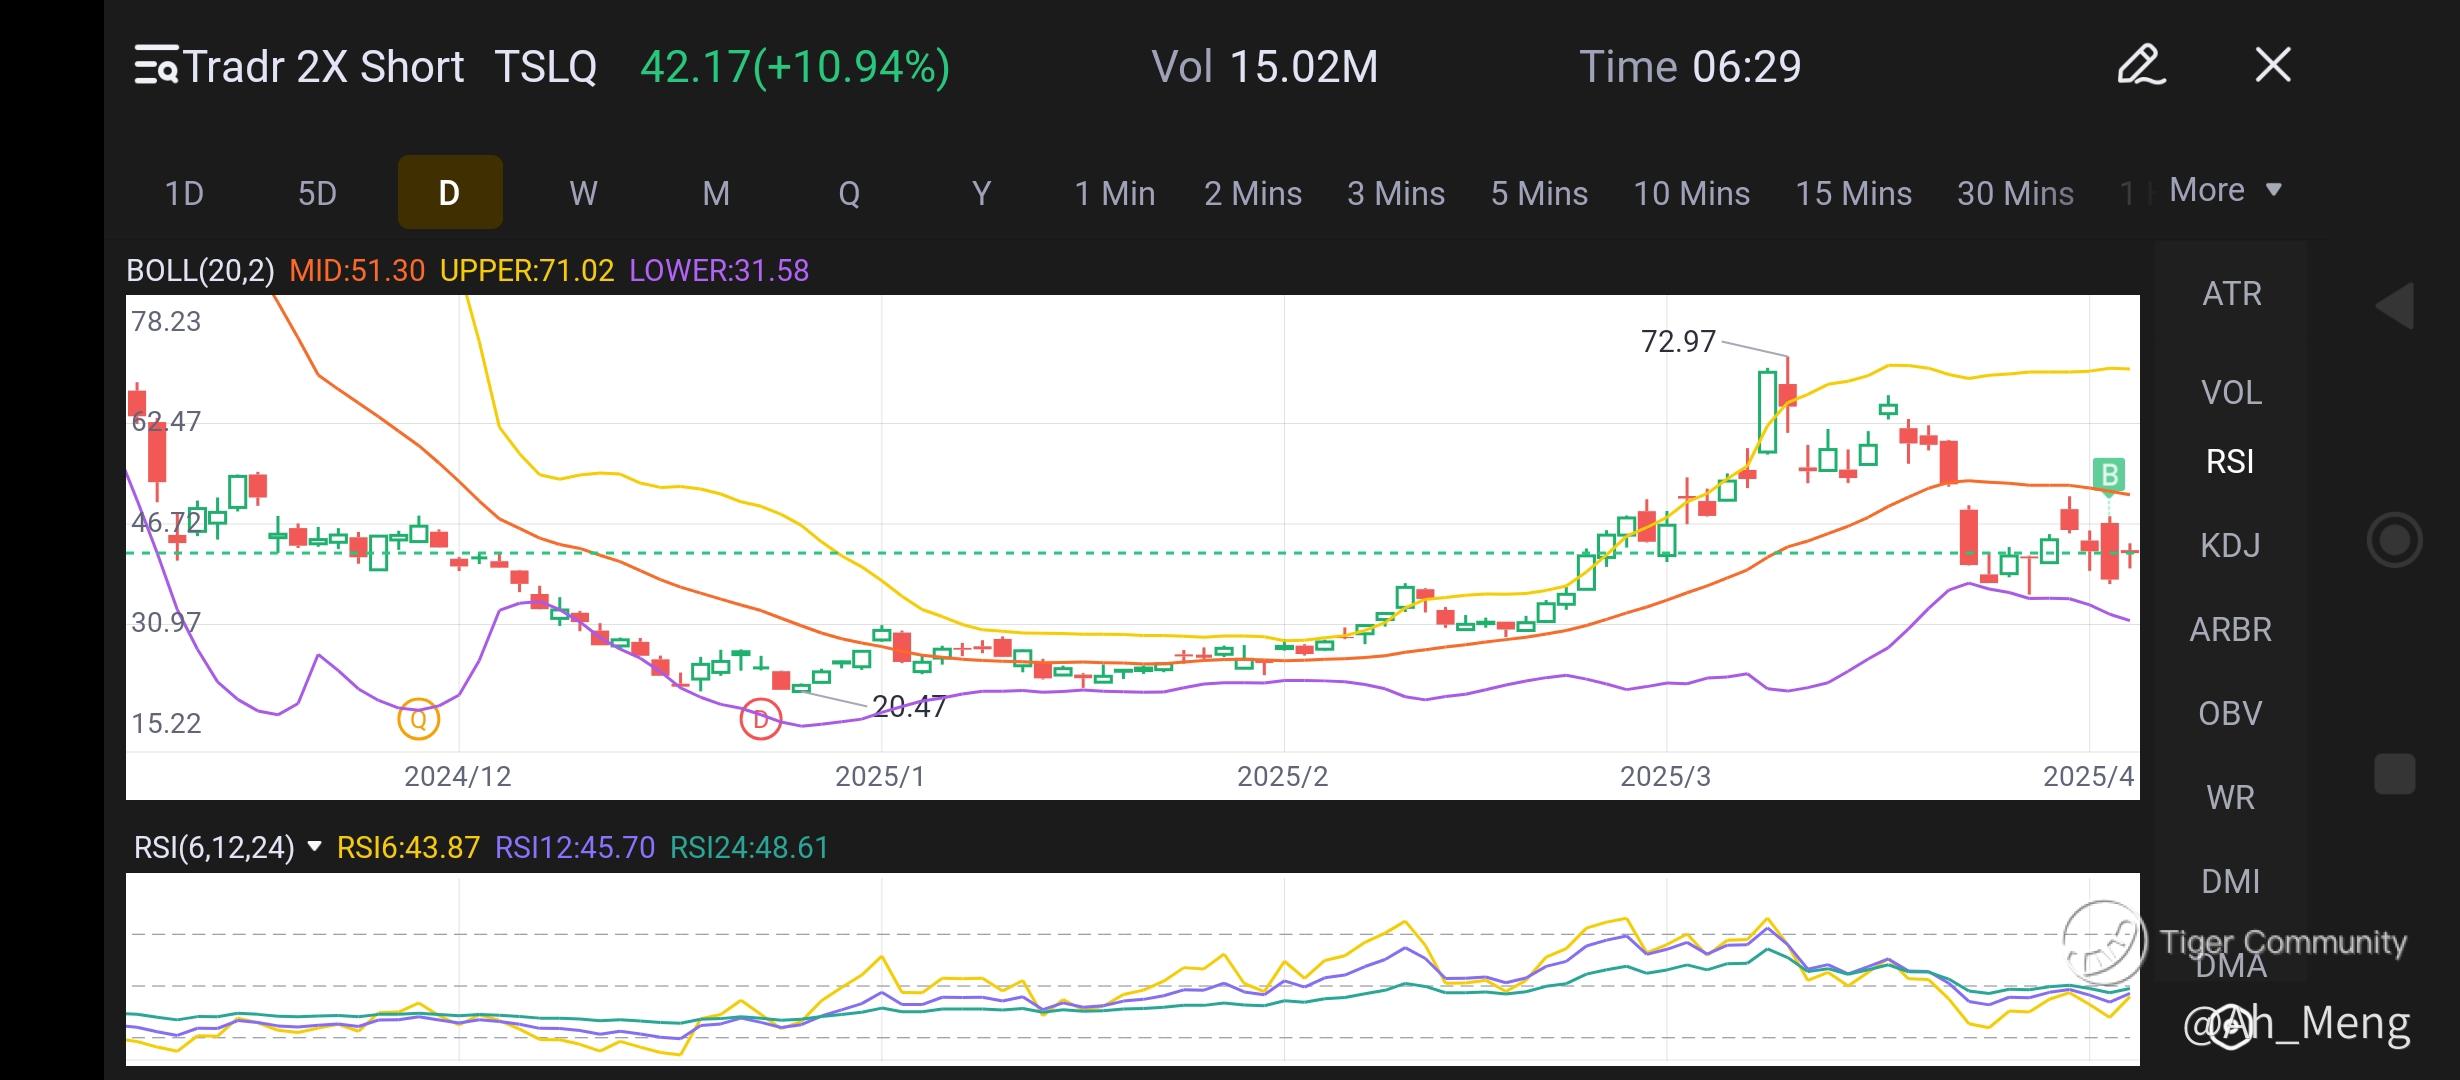Tap the red D dividend marker
2460x1080 pixels.
tap(760, 719)
